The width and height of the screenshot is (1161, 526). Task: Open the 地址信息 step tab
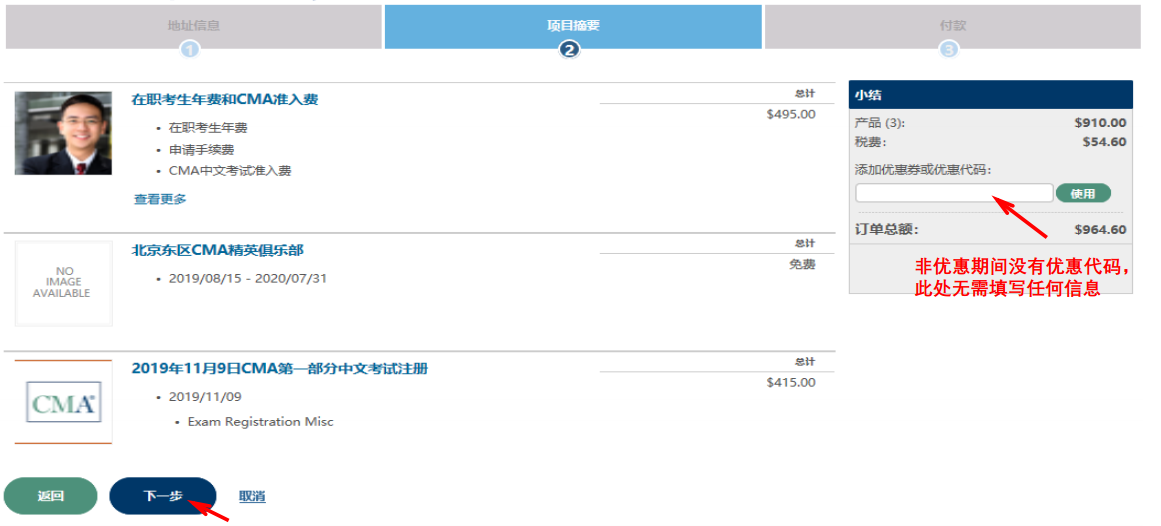[193, 25]
